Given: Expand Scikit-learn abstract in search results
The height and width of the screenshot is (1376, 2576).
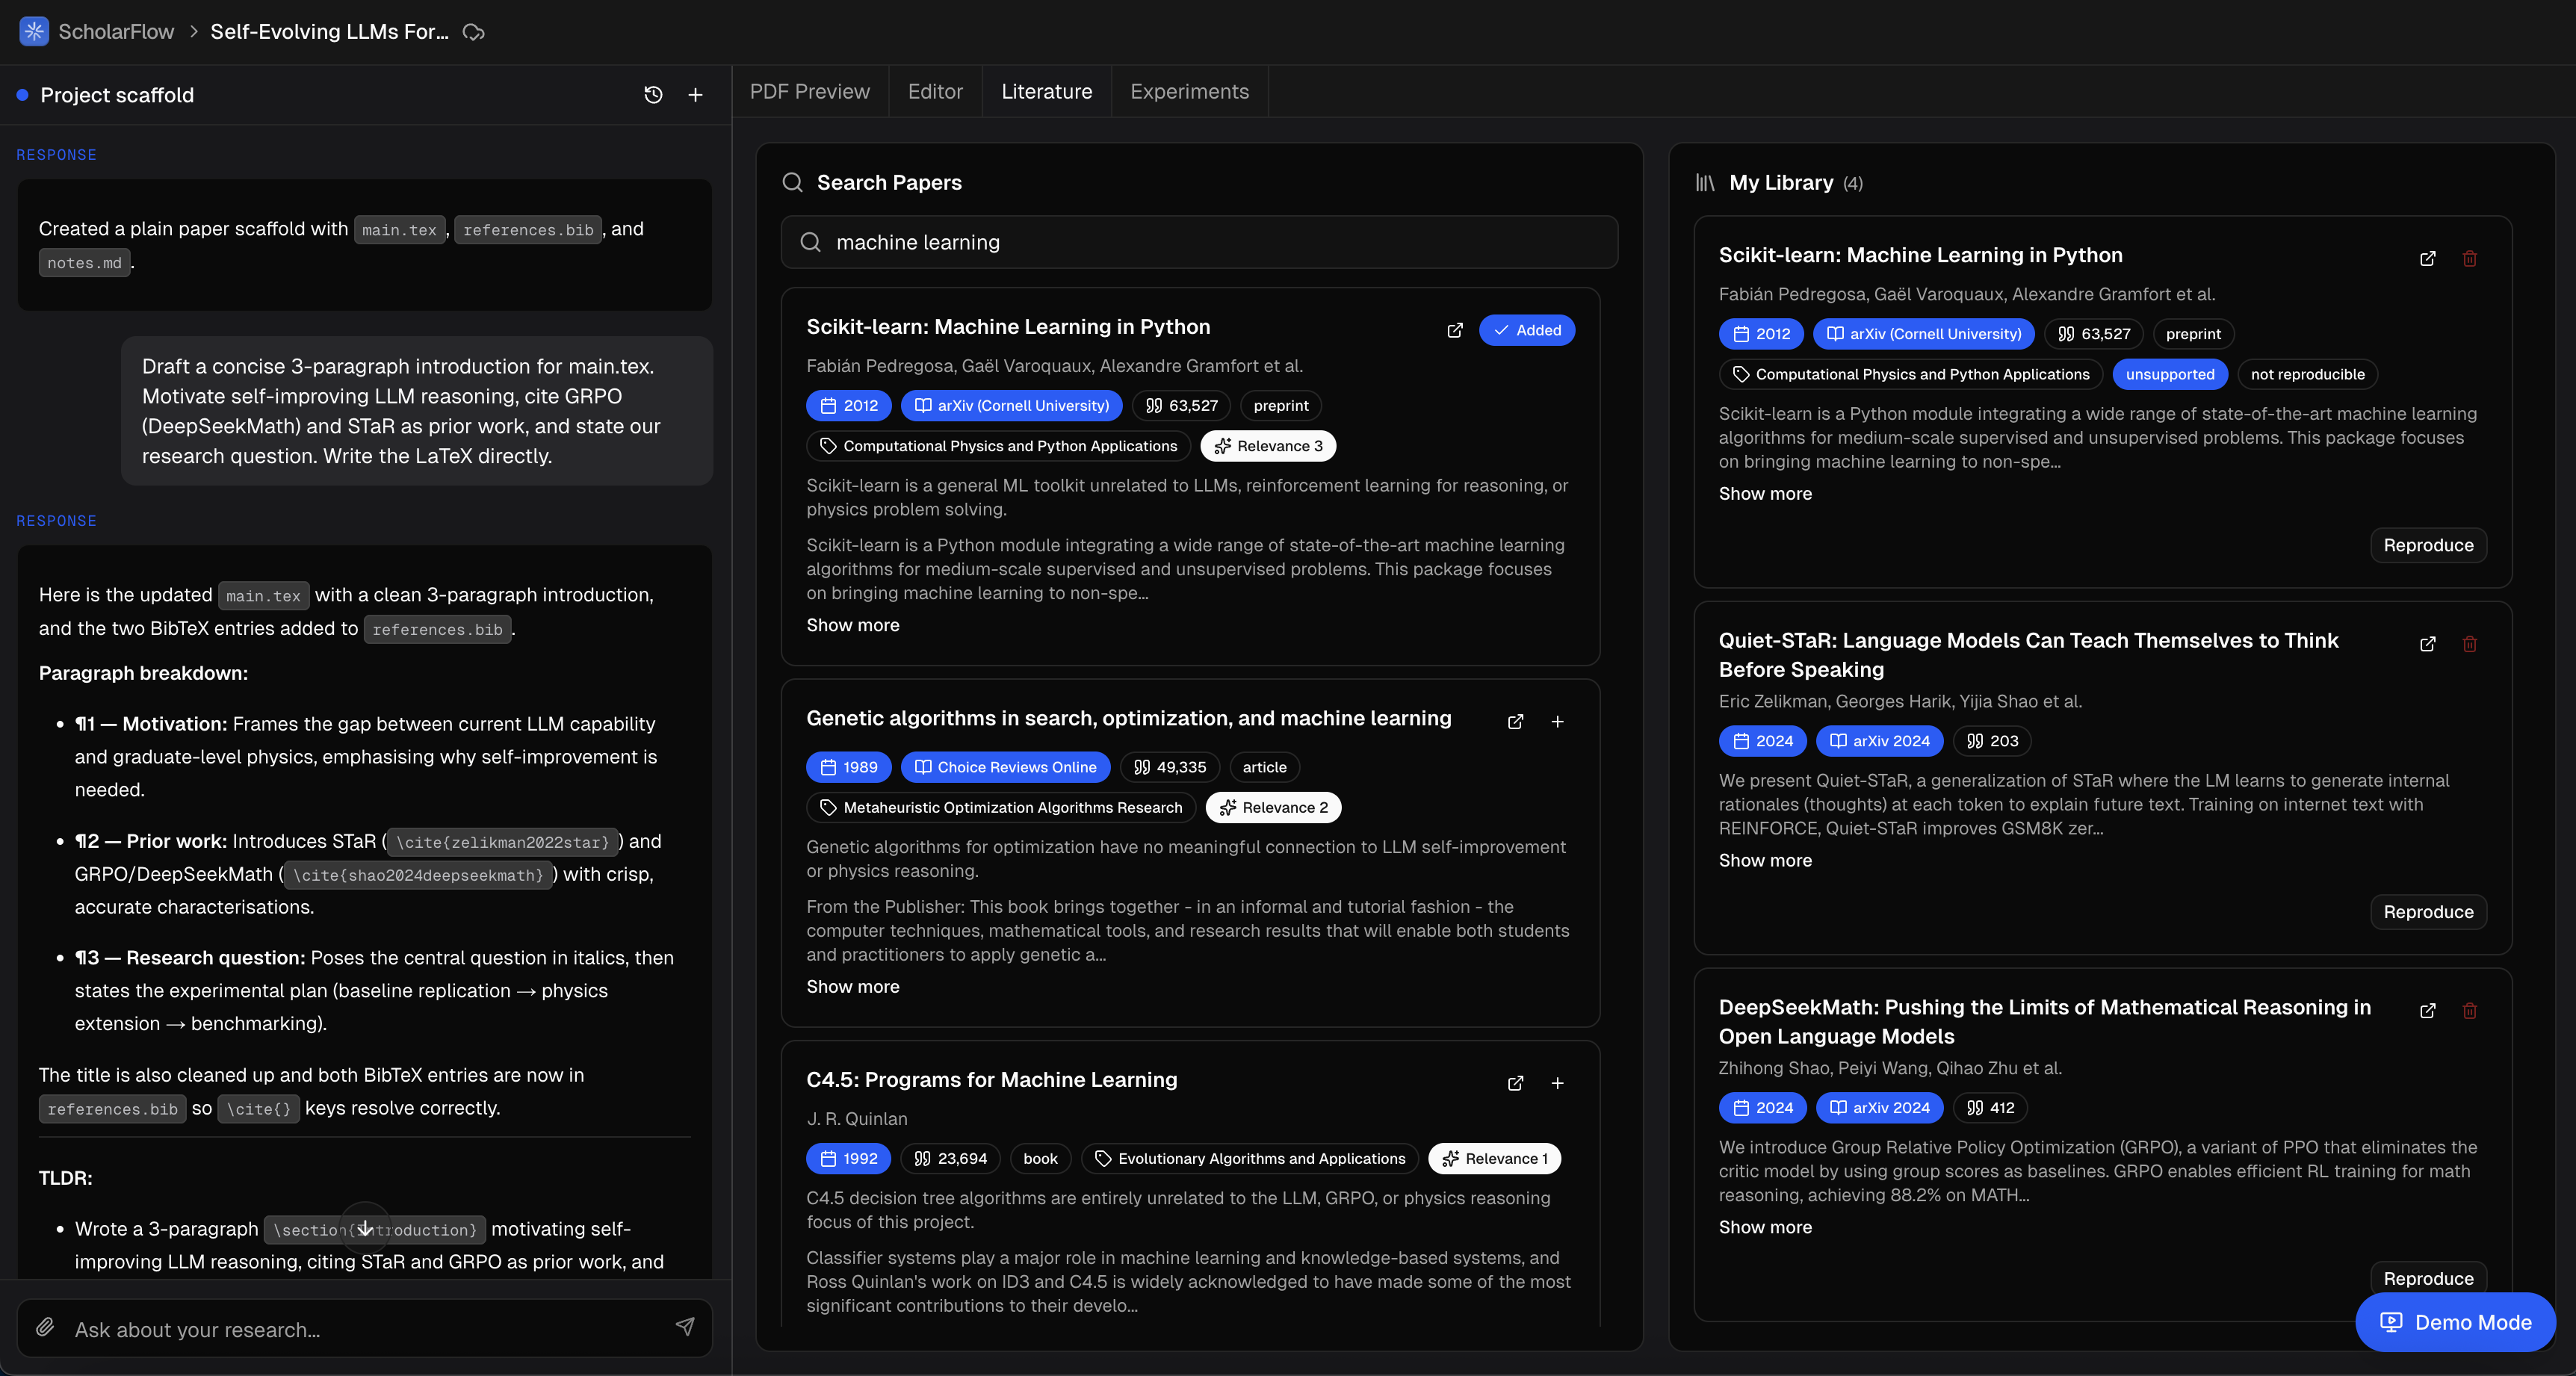Looking at the screenshot, I should tap(852, 625).
